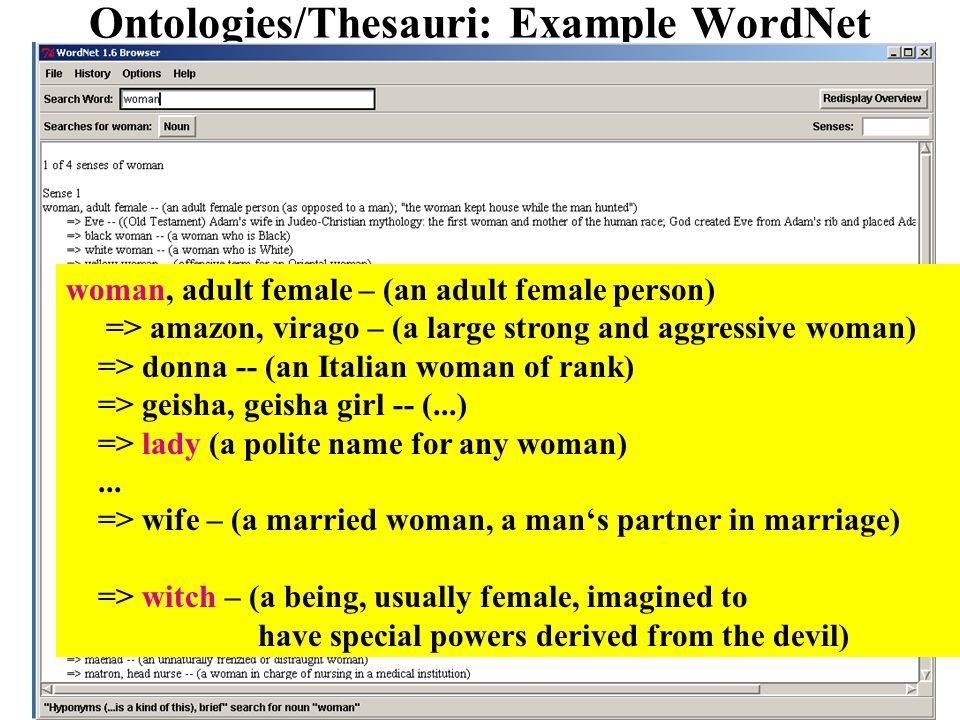The height and width of the screenshot is (720, 960).
Task: Click the 'Searches for woman:' label
Action: click(97, 127)
